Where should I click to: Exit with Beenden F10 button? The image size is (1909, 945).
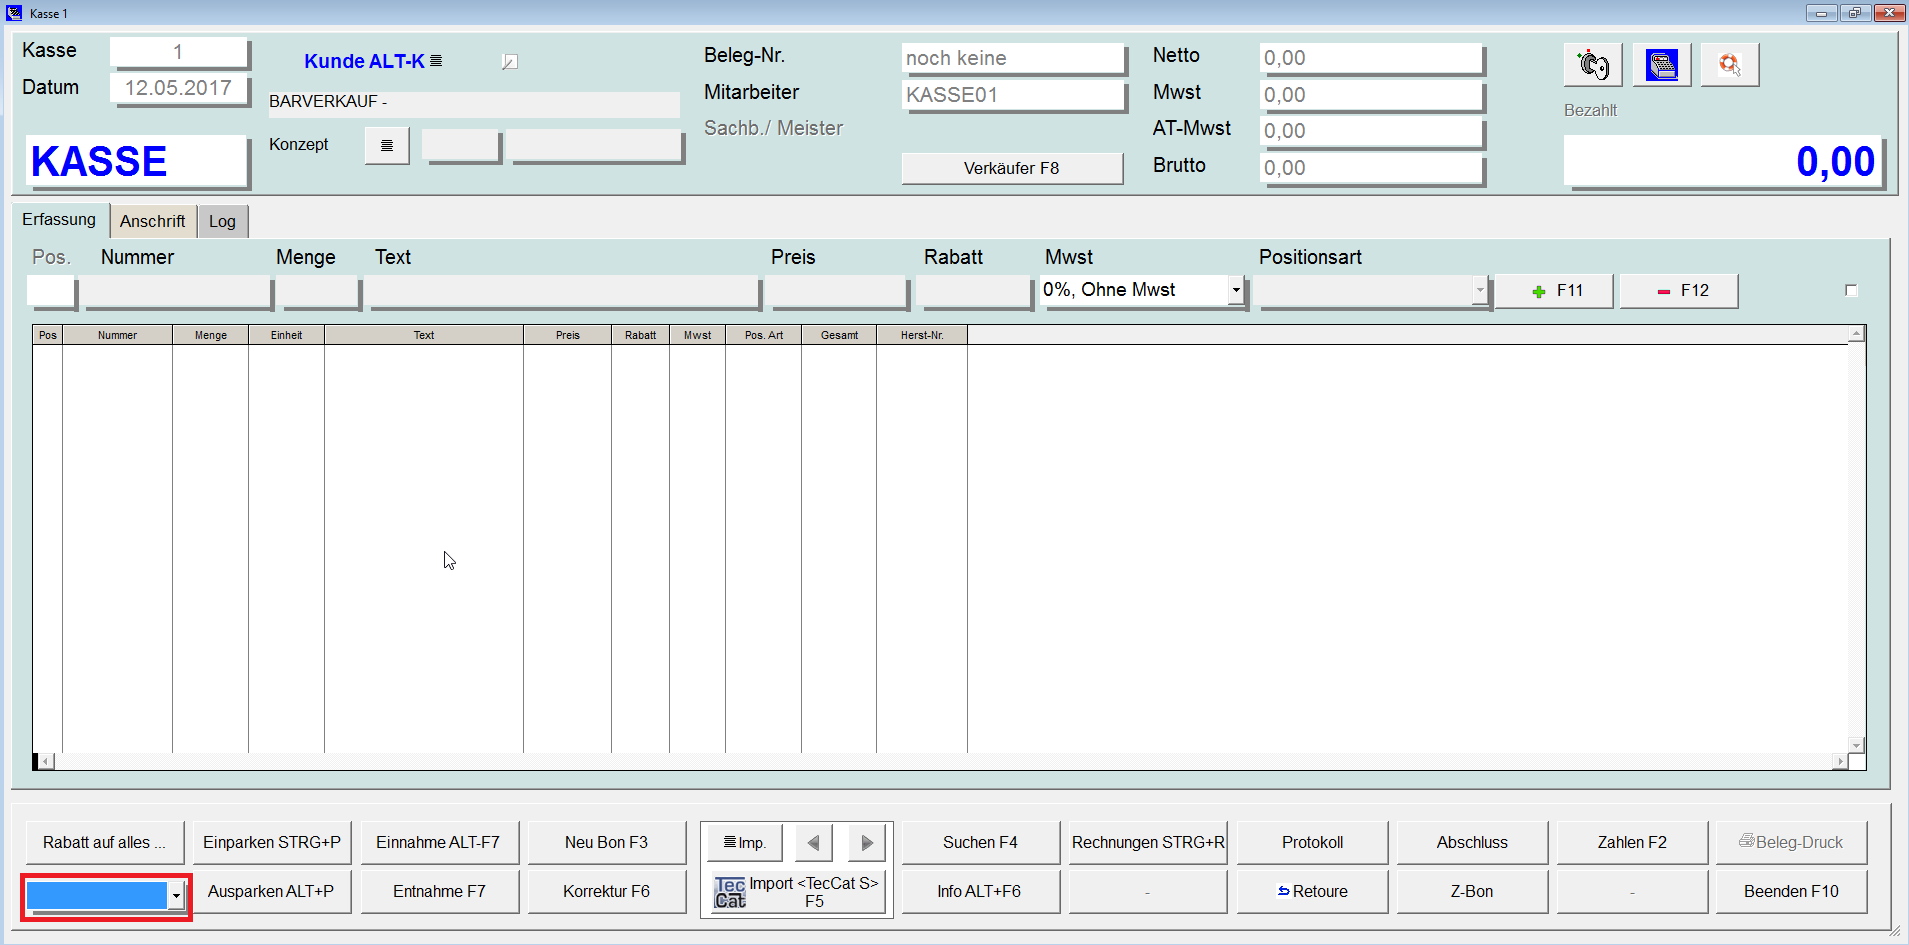(x=1791, y=892)
